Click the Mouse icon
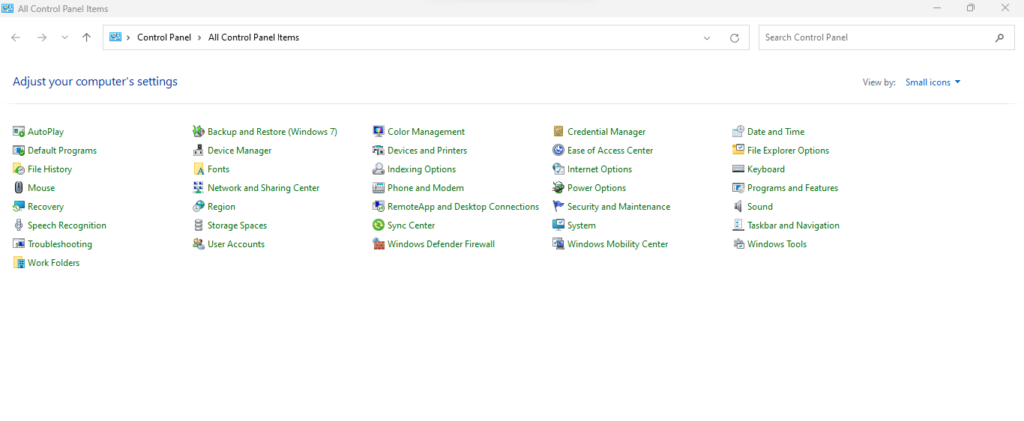Viewport: 1024px width, 421px height. [x=18, y=188]
